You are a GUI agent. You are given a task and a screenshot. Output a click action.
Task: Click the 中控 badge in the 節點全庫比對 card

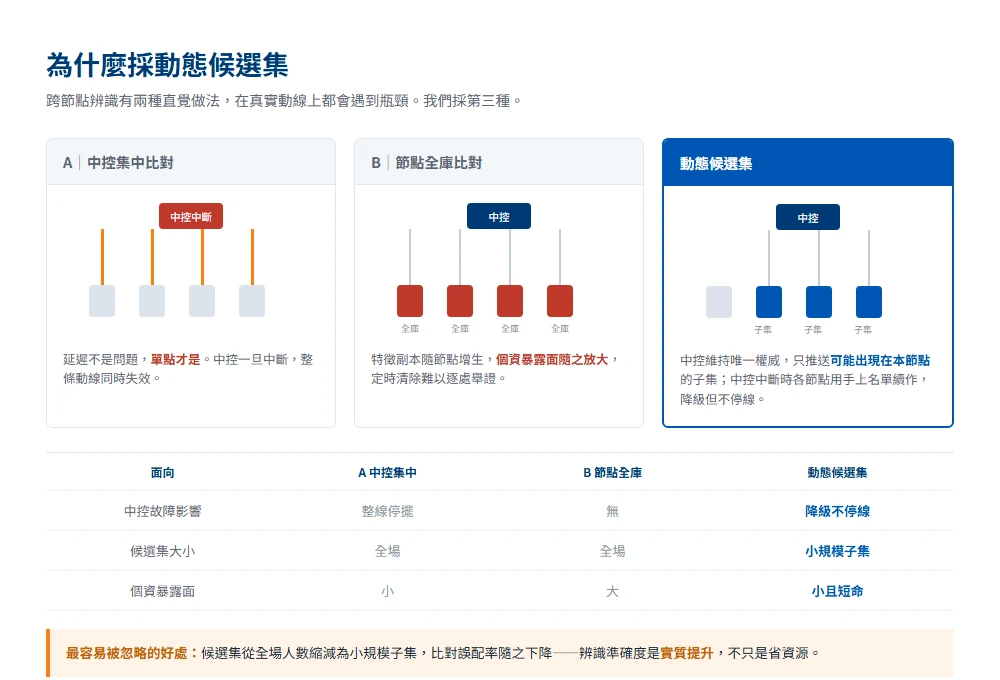[499, 217]
